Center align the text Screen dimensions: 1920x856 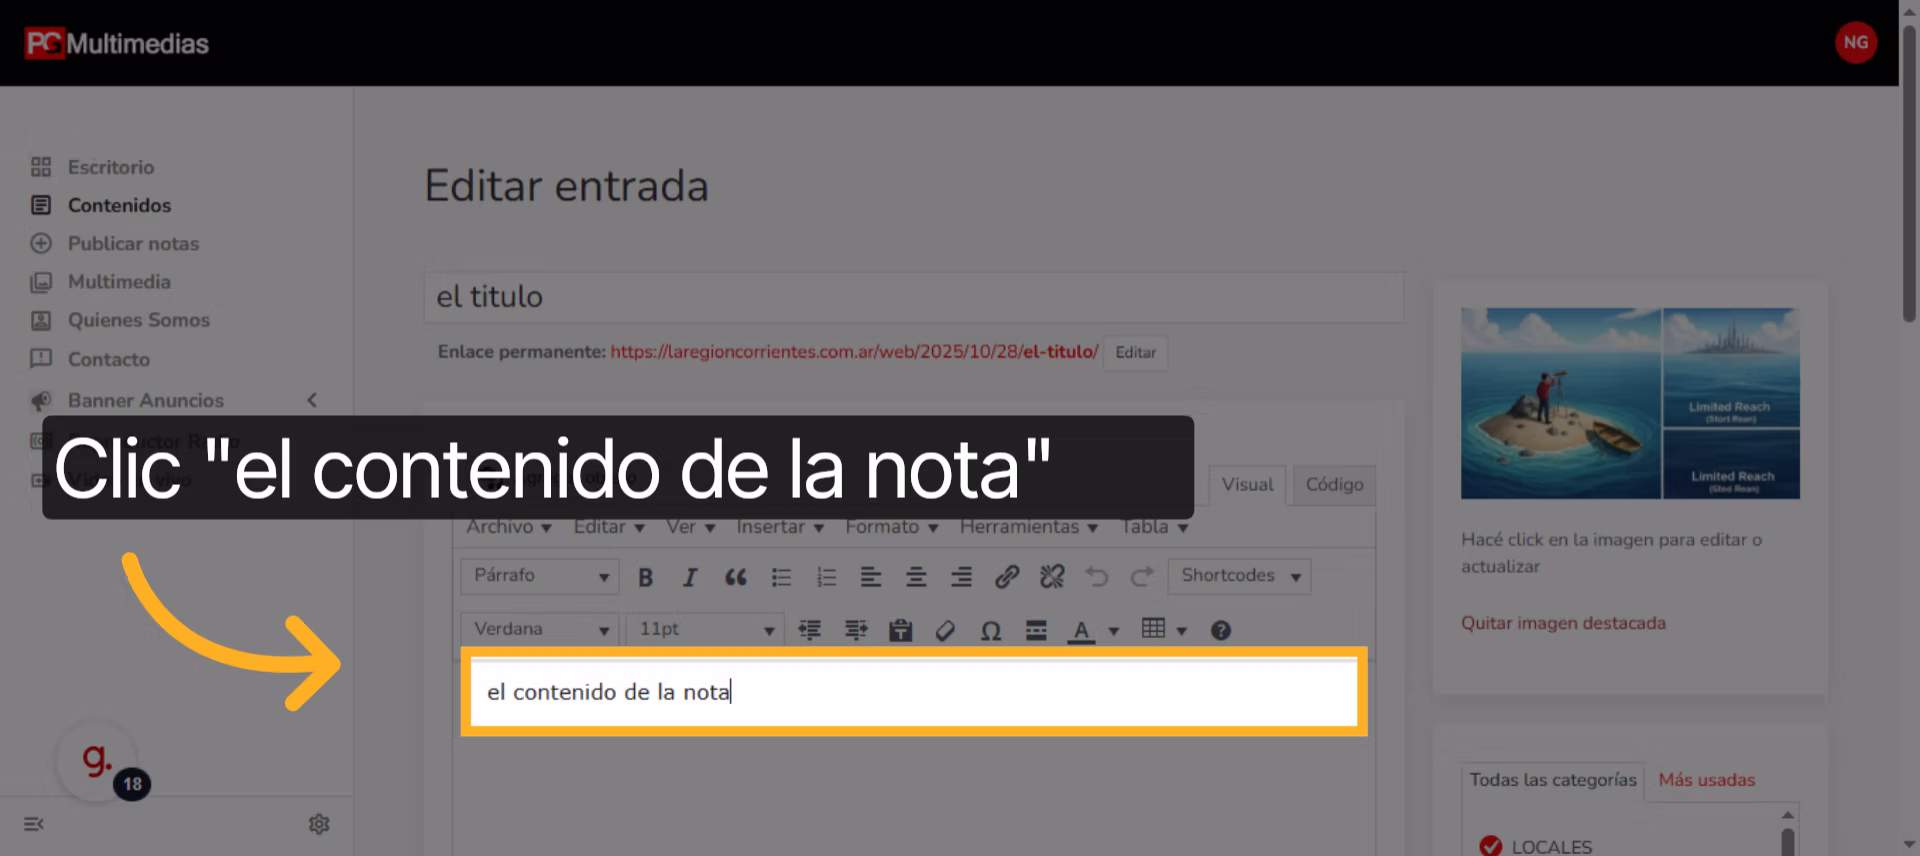click(x=915, y=577)
